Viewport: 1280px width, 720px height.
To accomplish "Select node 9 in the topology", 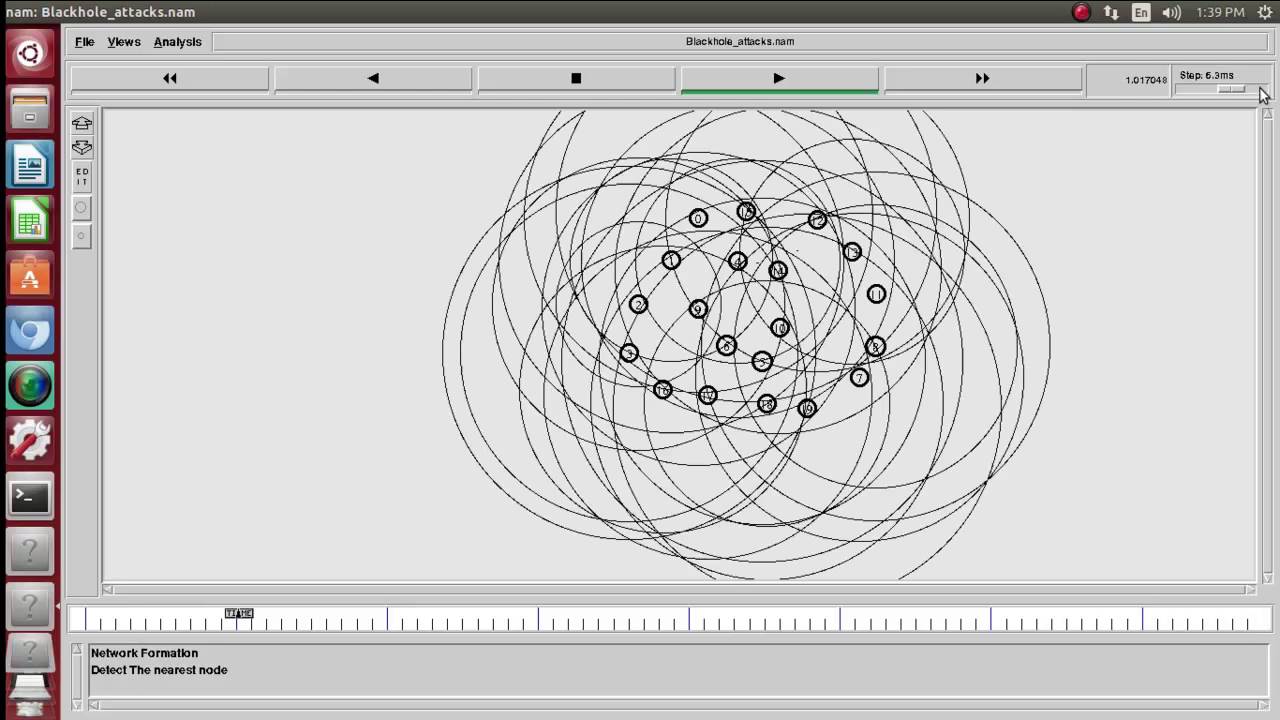I will click(698, 310).
